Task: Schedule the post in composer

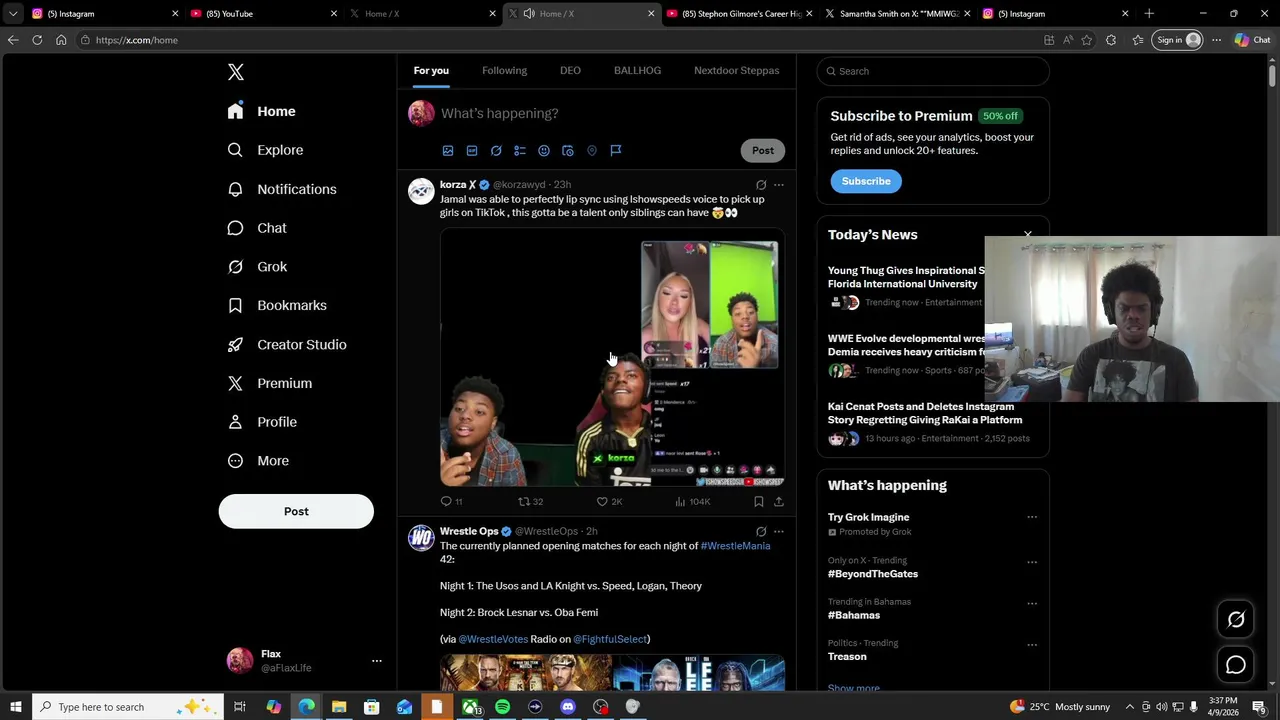Action: coord(568,150)
